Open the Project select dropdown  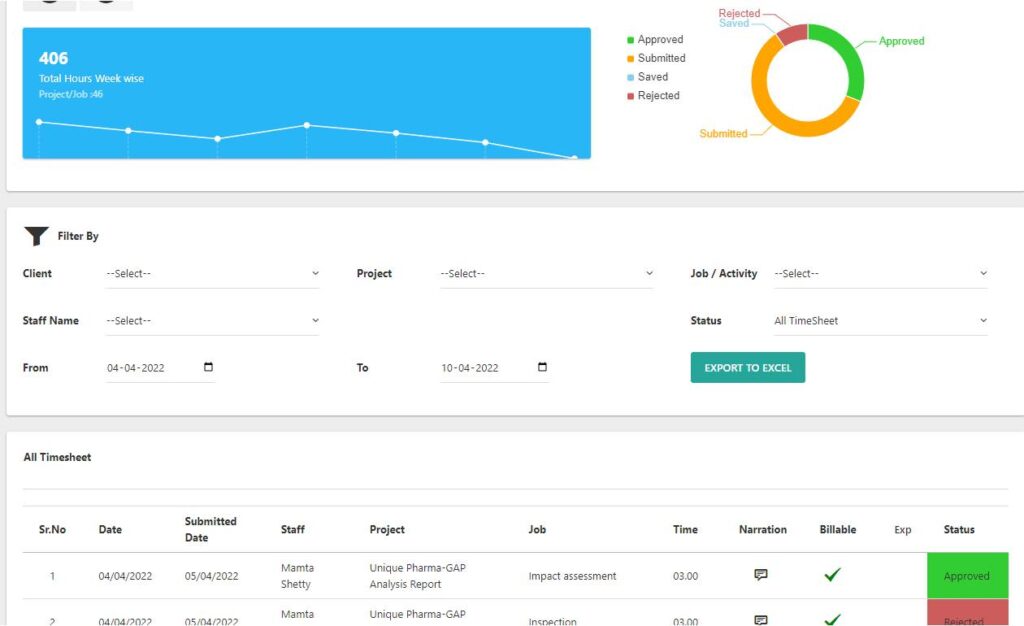[546, 272]
